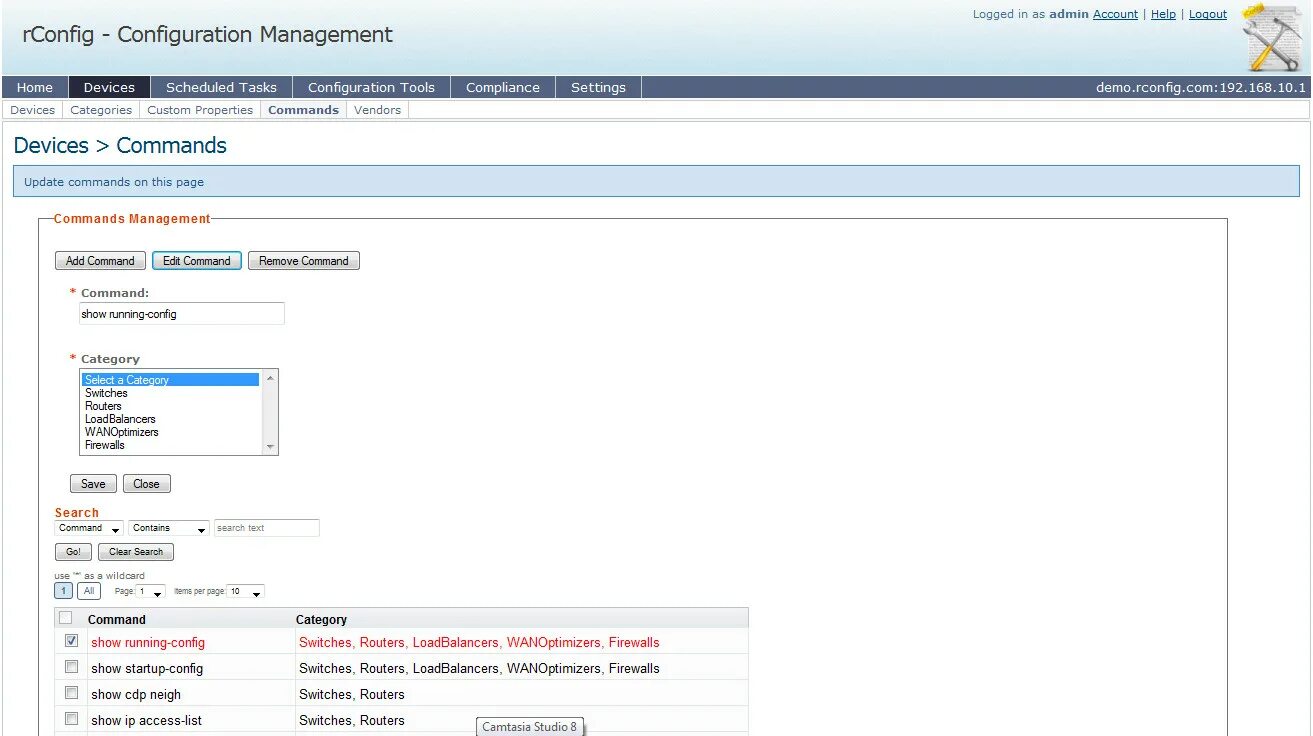Check the show ip access-list row checkbox

(x=71, y=719)
